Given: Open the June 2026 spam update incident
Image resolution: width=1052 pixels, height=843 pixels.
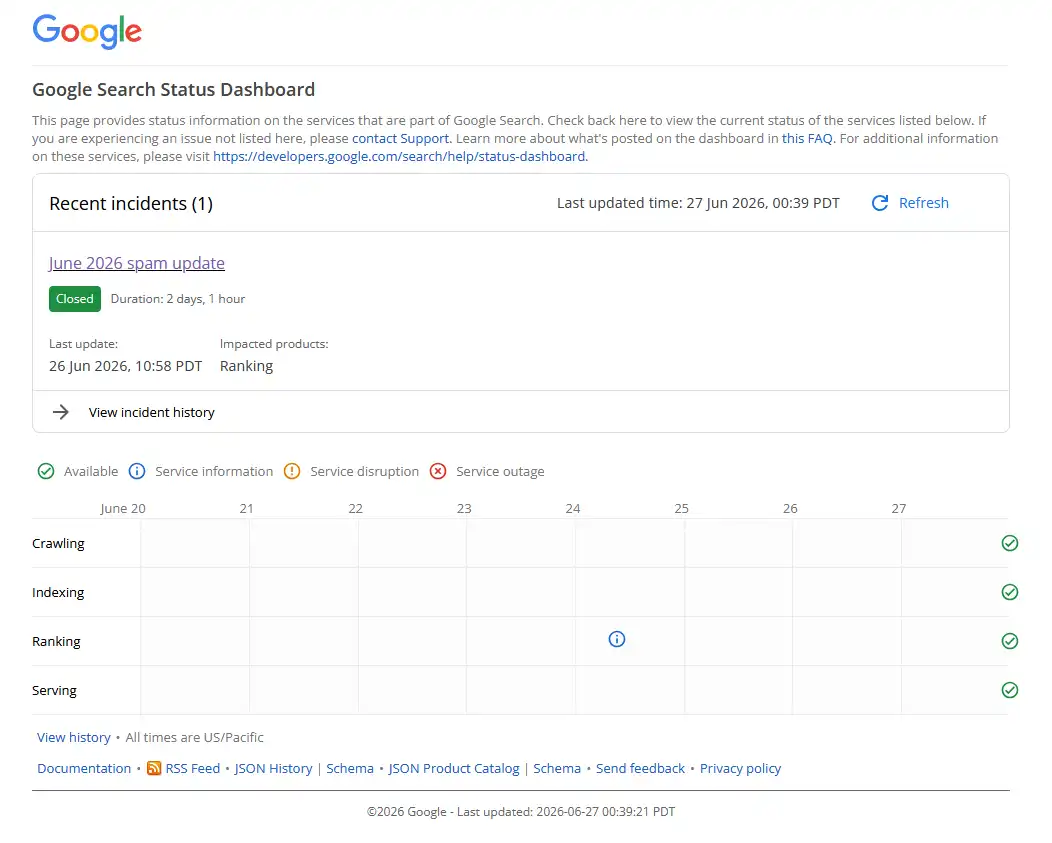Looking at the screenshot, I should pyautogui.click(x=137, y=263).
